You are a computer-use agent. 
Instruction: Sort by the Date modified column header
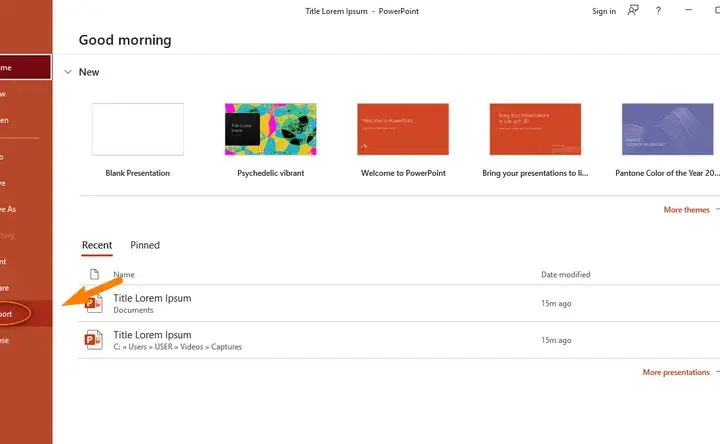[x=566, y=275]
